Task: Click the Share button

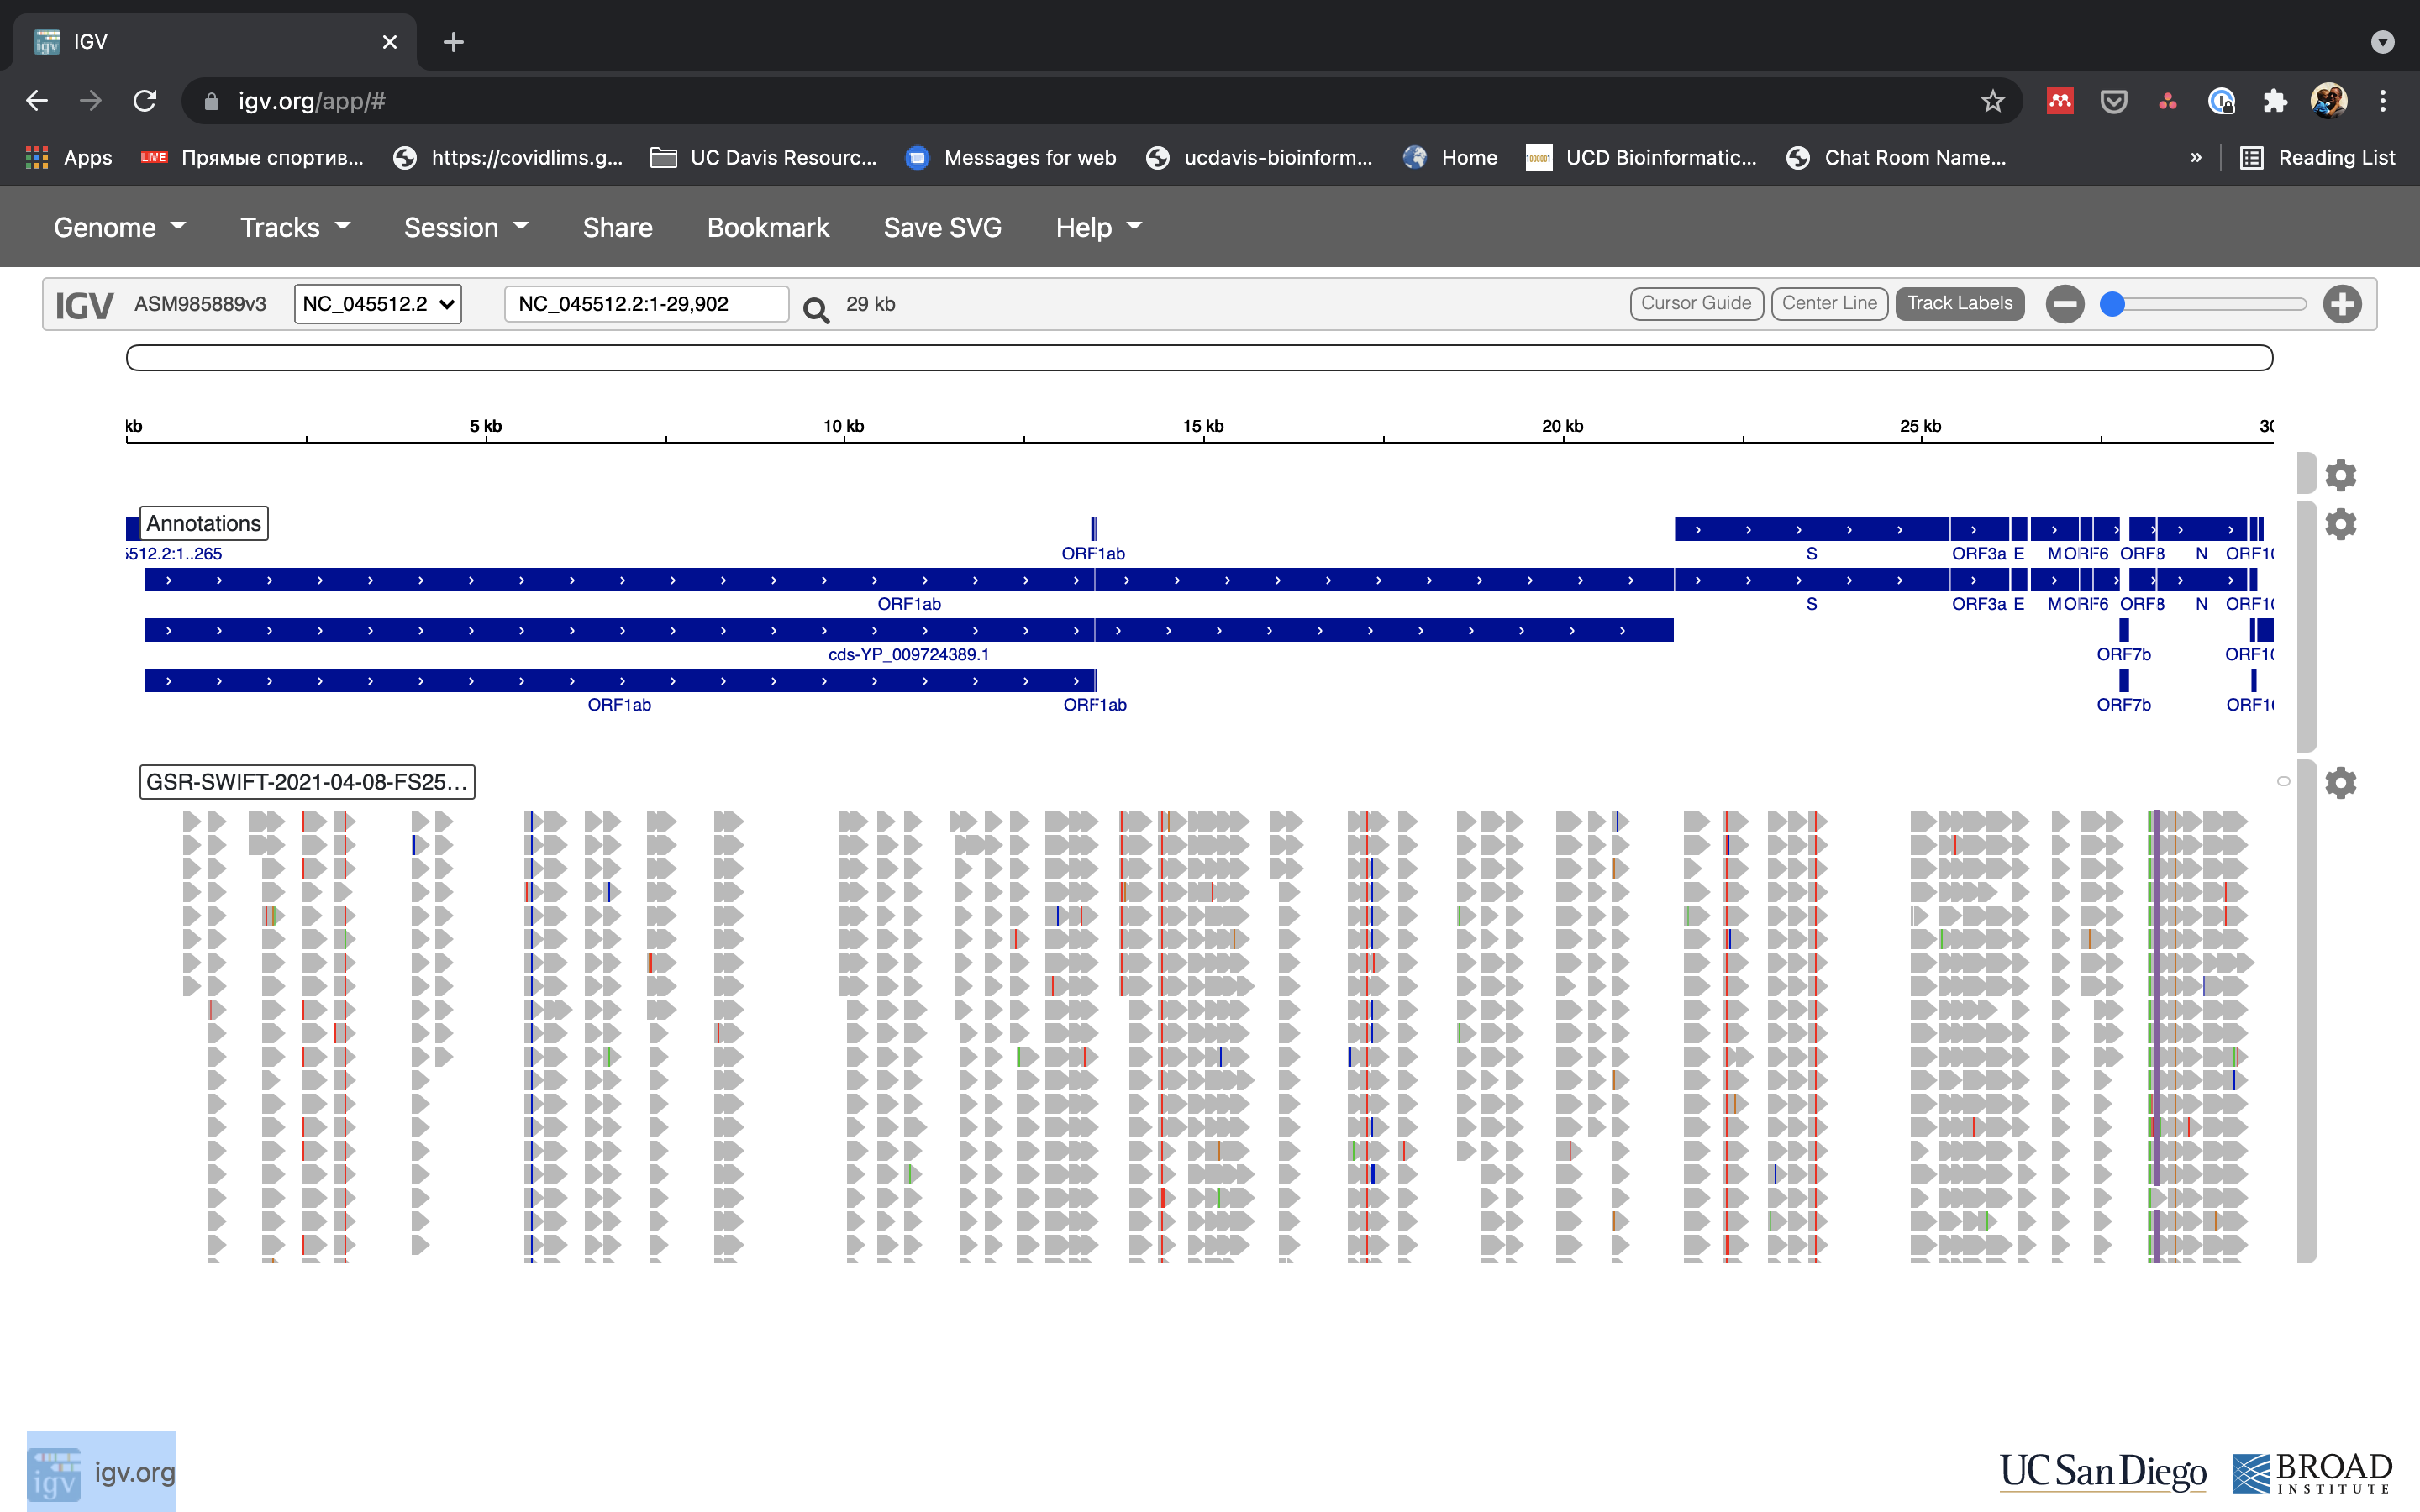Action: click(x=617, y=227)
